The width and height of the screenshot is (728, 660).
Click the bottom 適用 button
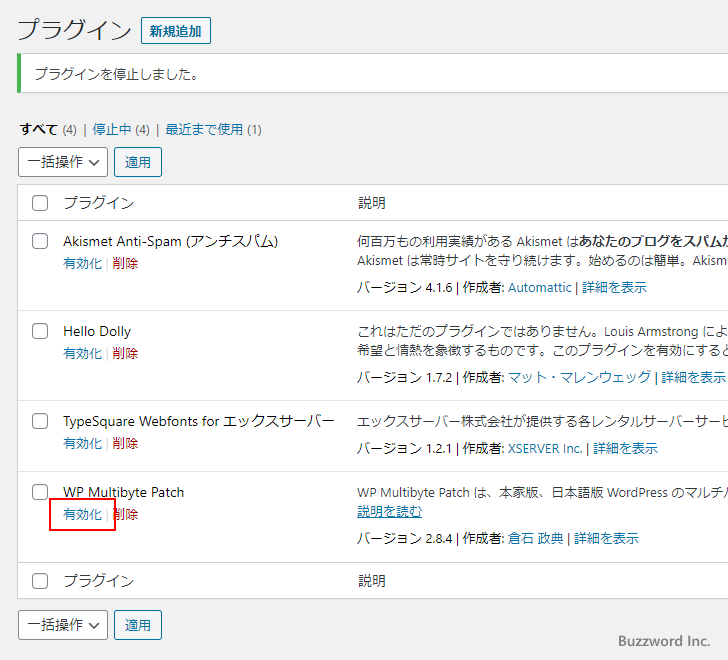(x=138, y=625)
